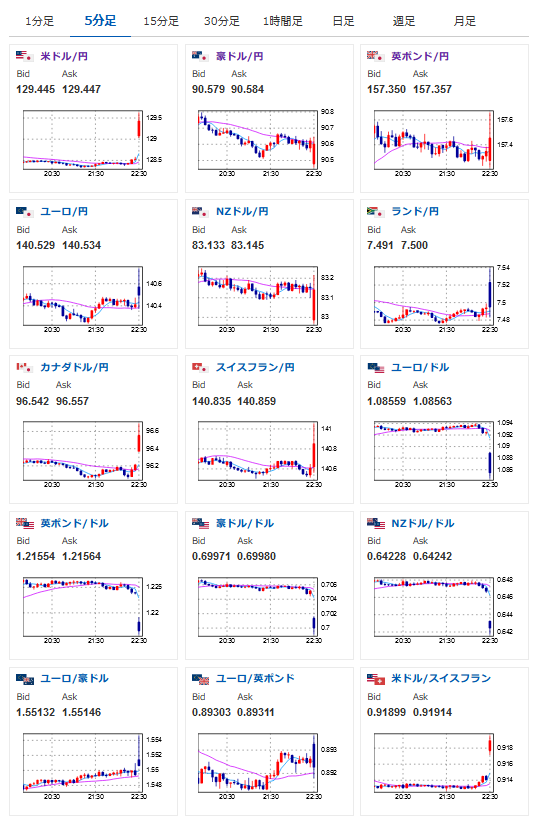534x820 pixels.
Task: Click the EU/US flag icon for ユーロ/ドル
Action: [376, 367]
